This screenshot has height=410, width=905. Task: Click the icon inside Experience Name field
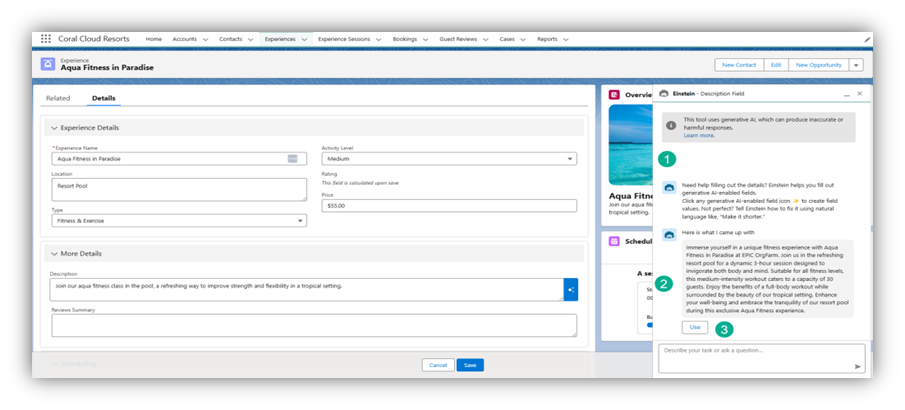click(293, 159)
